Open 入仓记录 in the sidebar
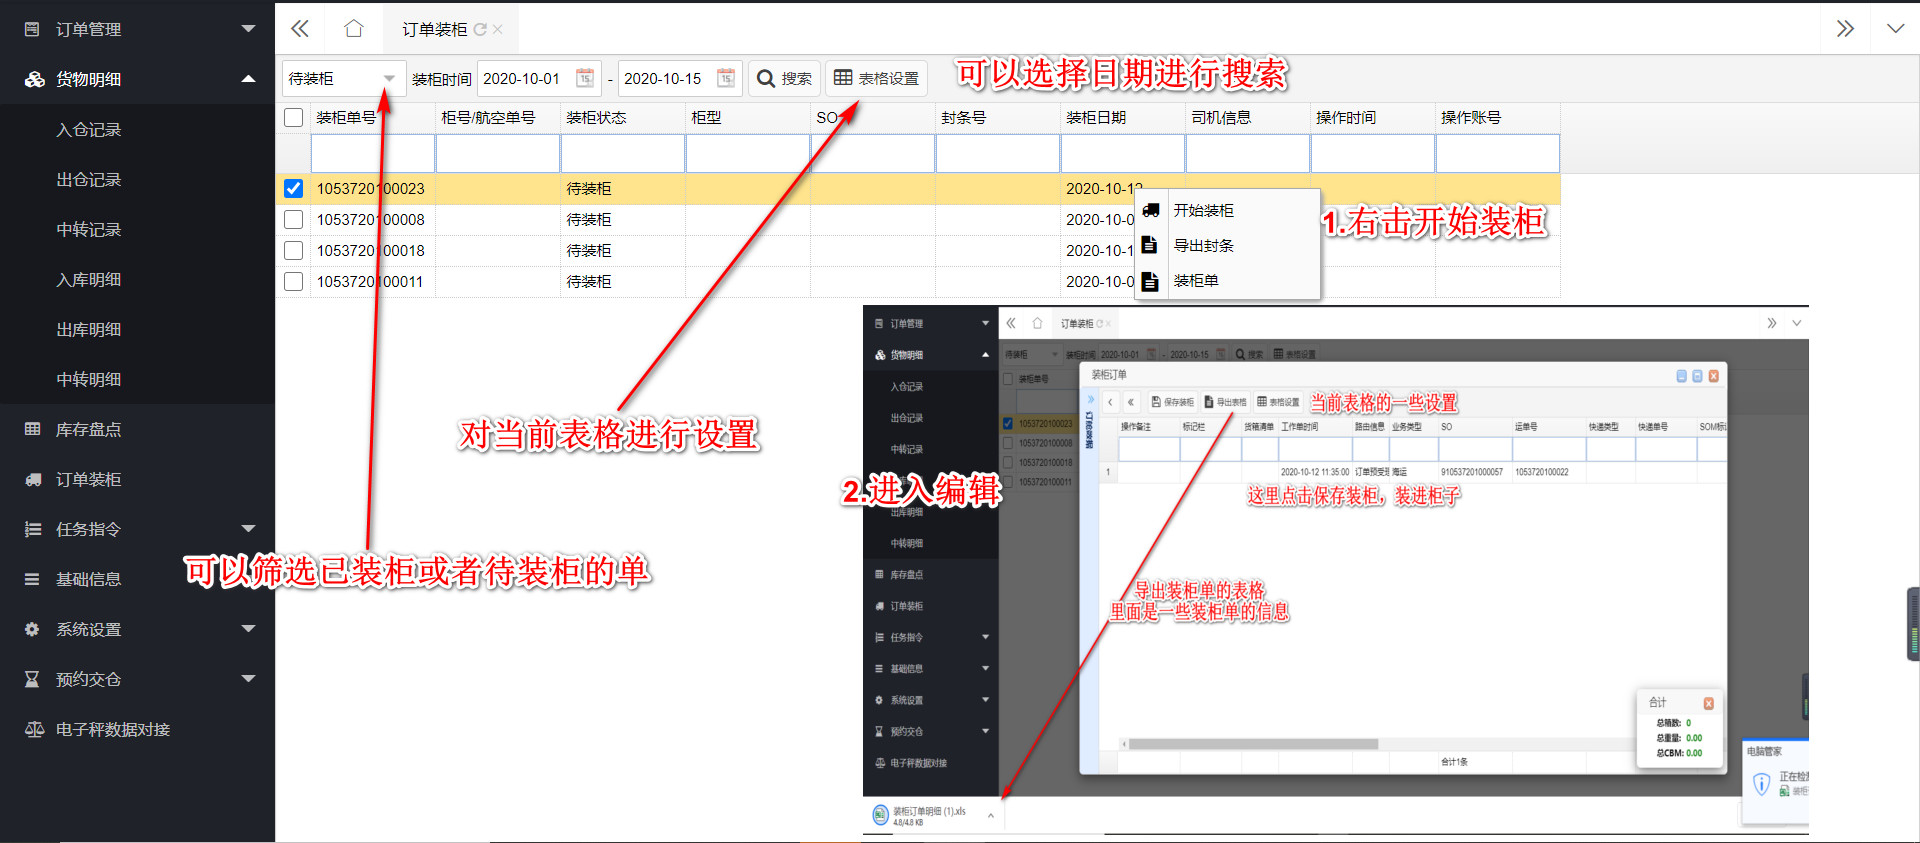1920x843 pixels. 89,129
